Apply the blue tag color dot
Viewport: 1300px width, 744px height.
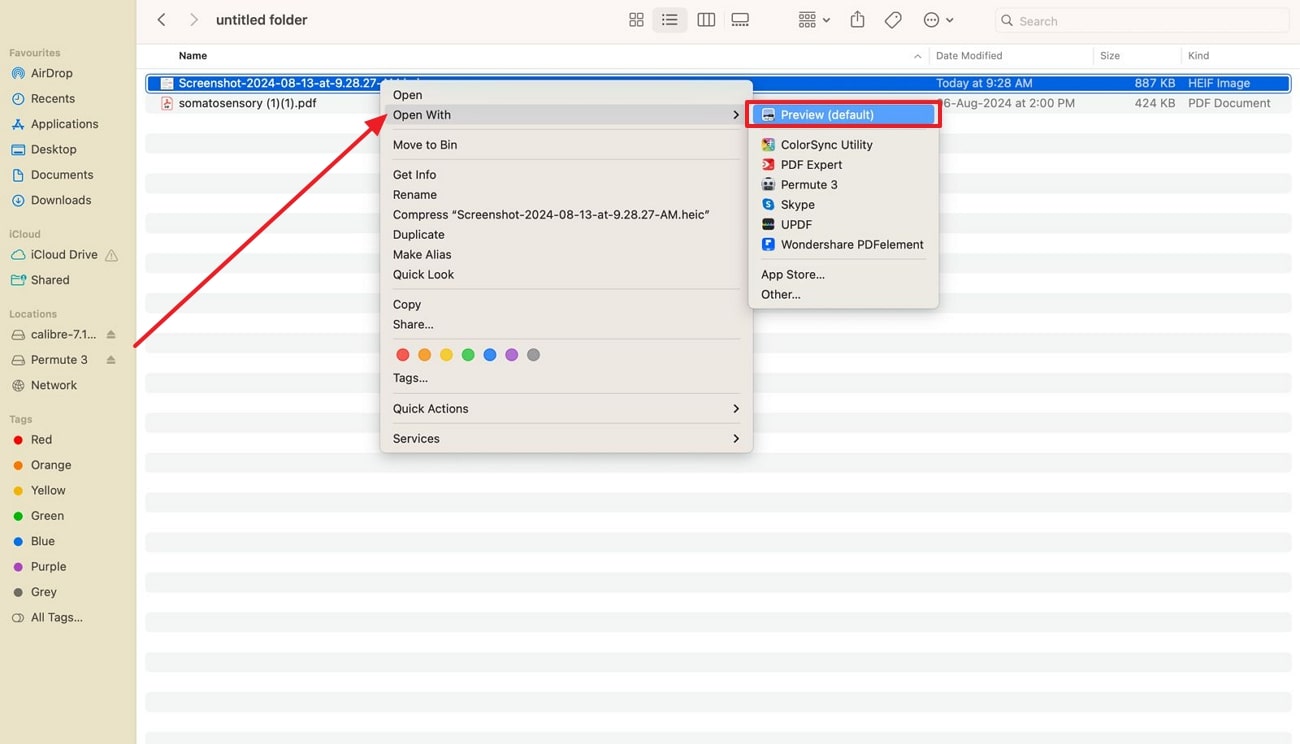[490, 355]
